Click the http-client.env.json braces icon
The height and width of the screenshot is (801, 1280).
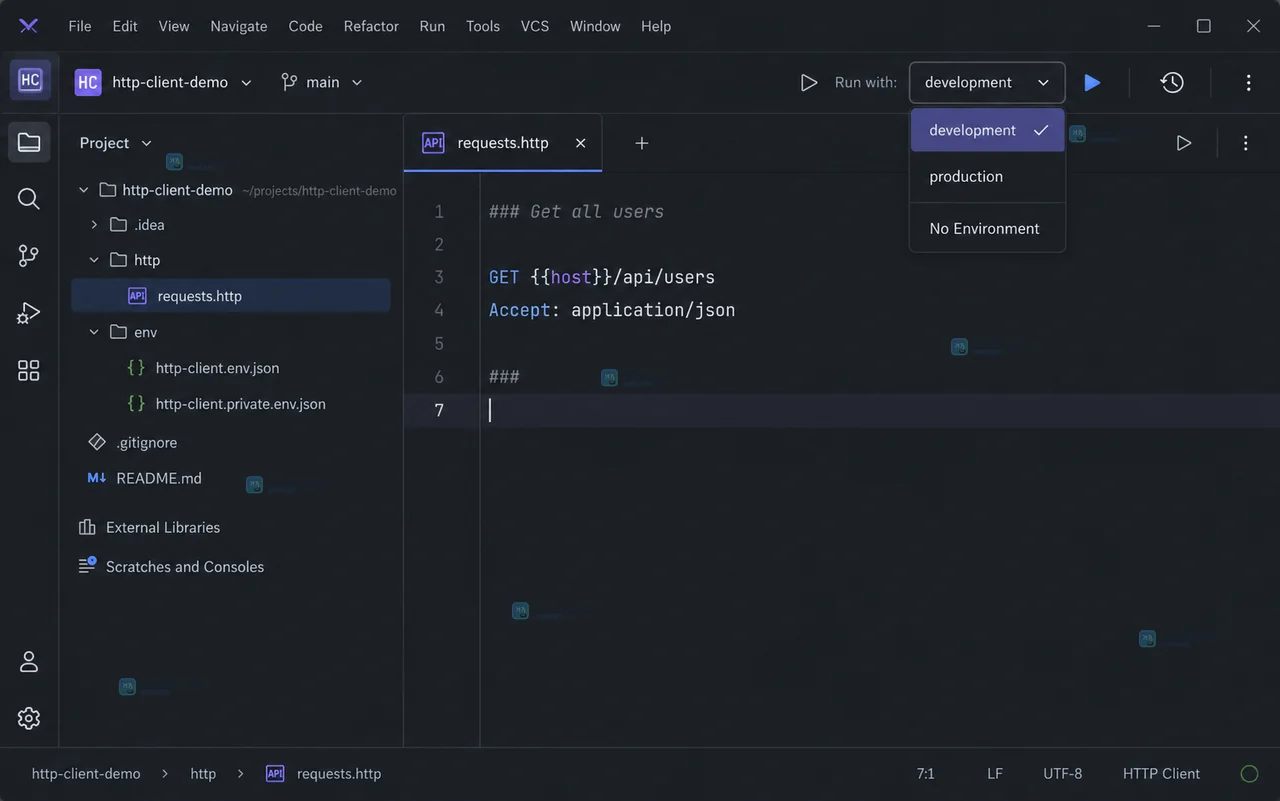(x=136, y=367)
